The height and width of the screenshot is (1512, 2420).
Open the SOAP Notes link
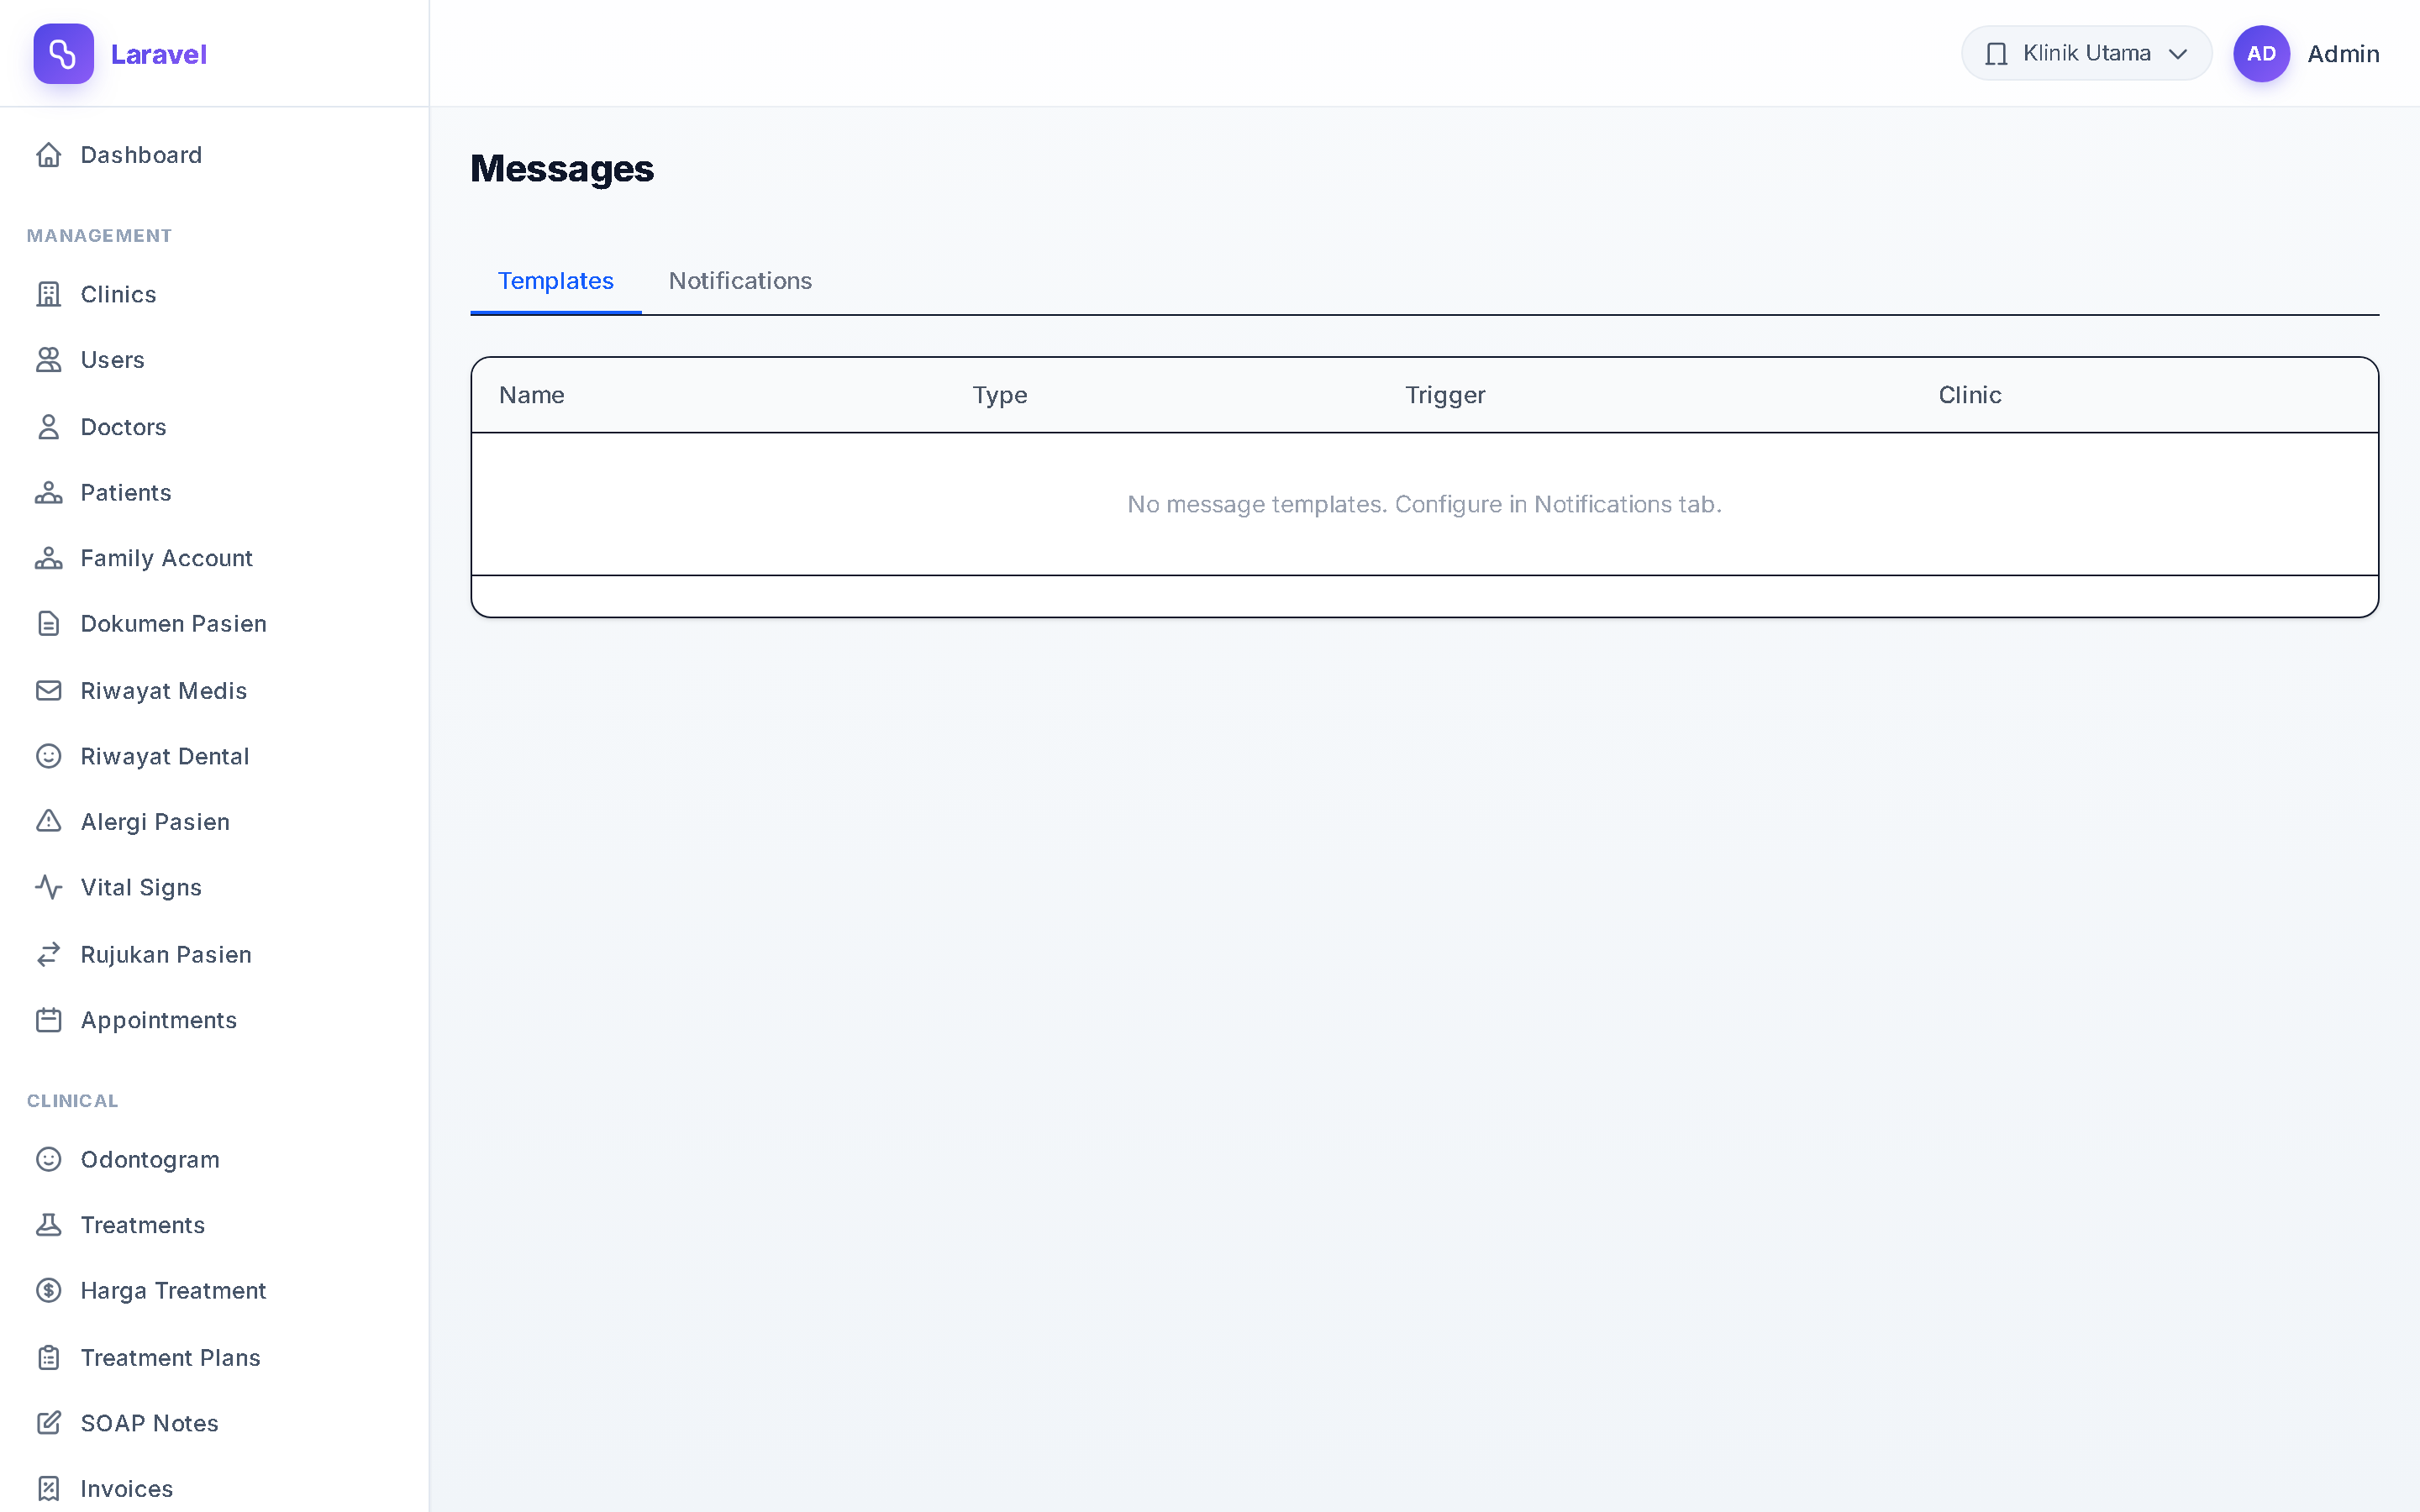click(x=214, y=1423)
